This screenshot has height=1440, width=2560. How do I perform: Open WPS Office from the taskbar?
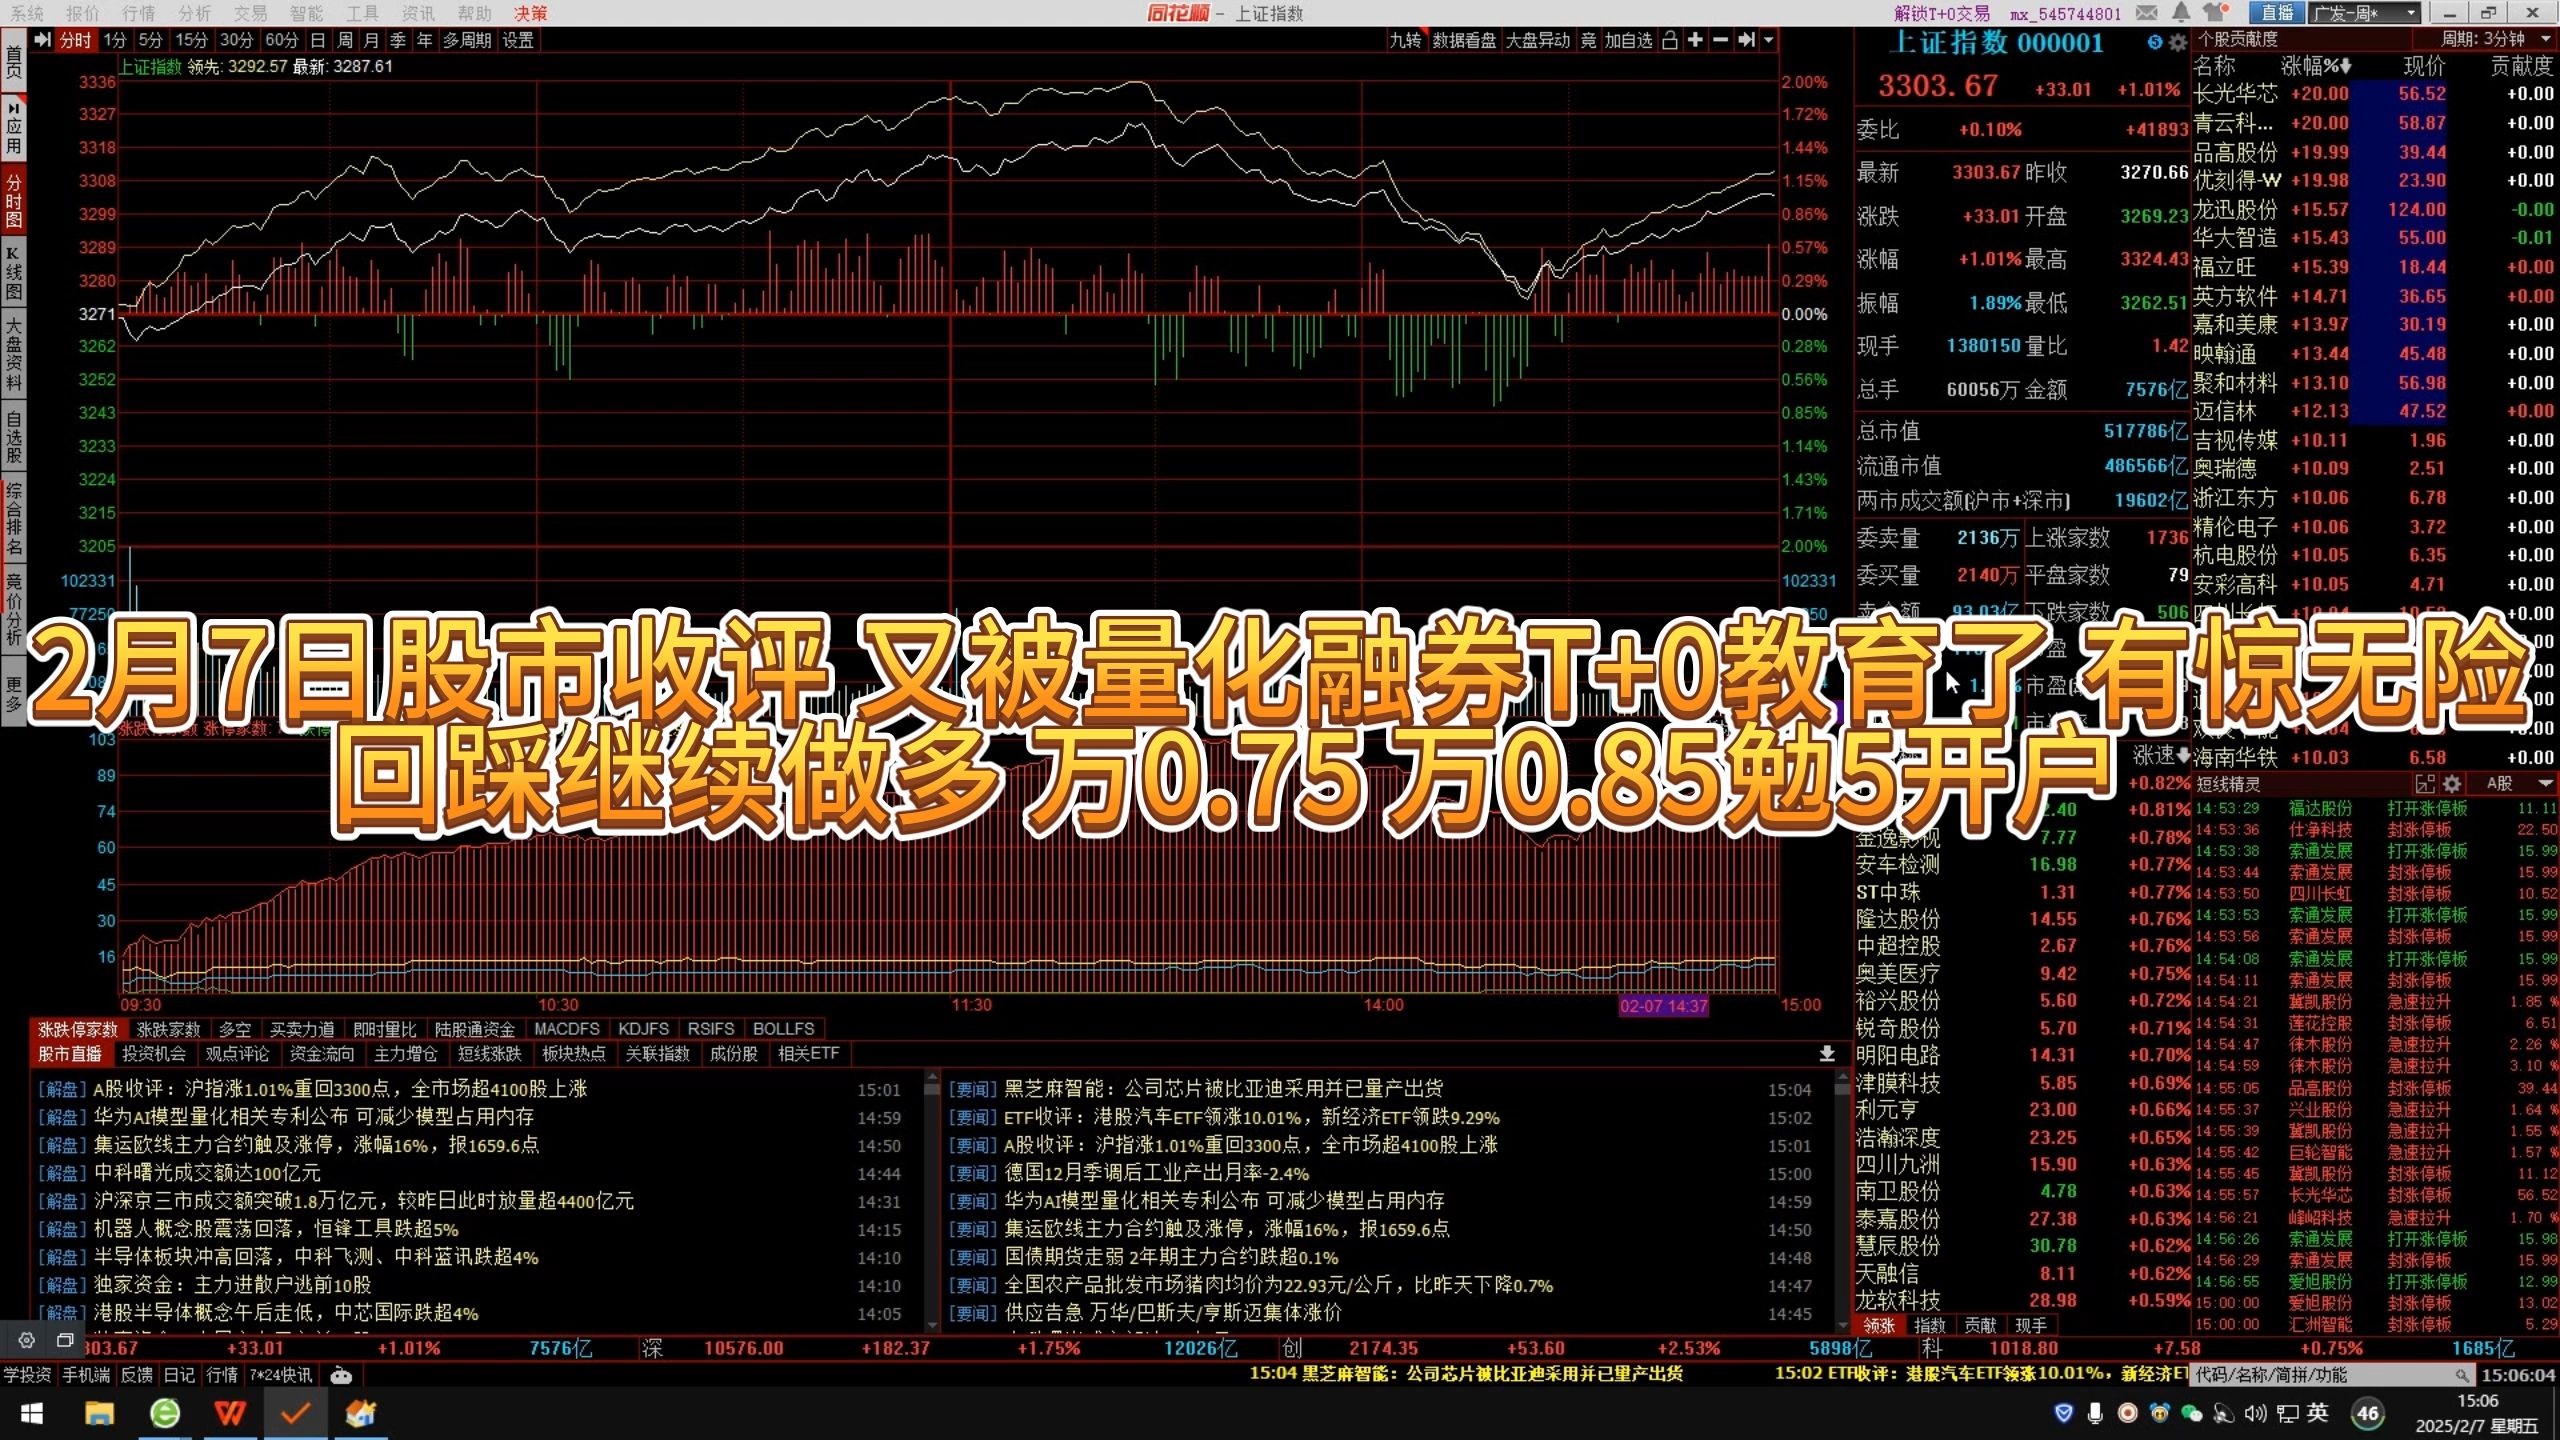[x=230, y=1413]
